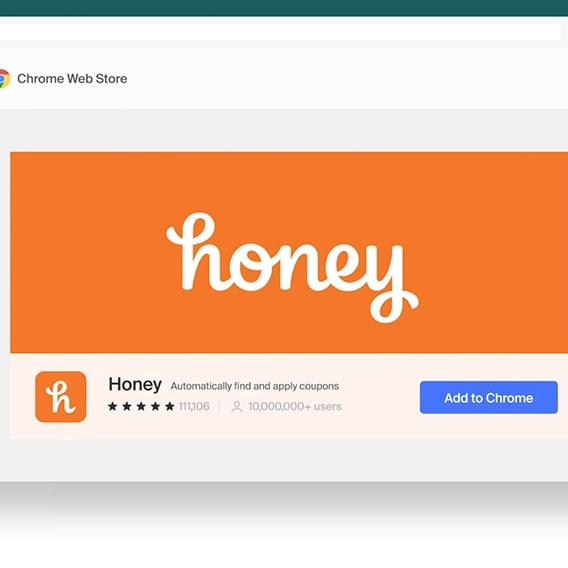Select the 'Automatically find and apply coupons' description
This screenshot has height=568, width=568.
pos(255,386)
